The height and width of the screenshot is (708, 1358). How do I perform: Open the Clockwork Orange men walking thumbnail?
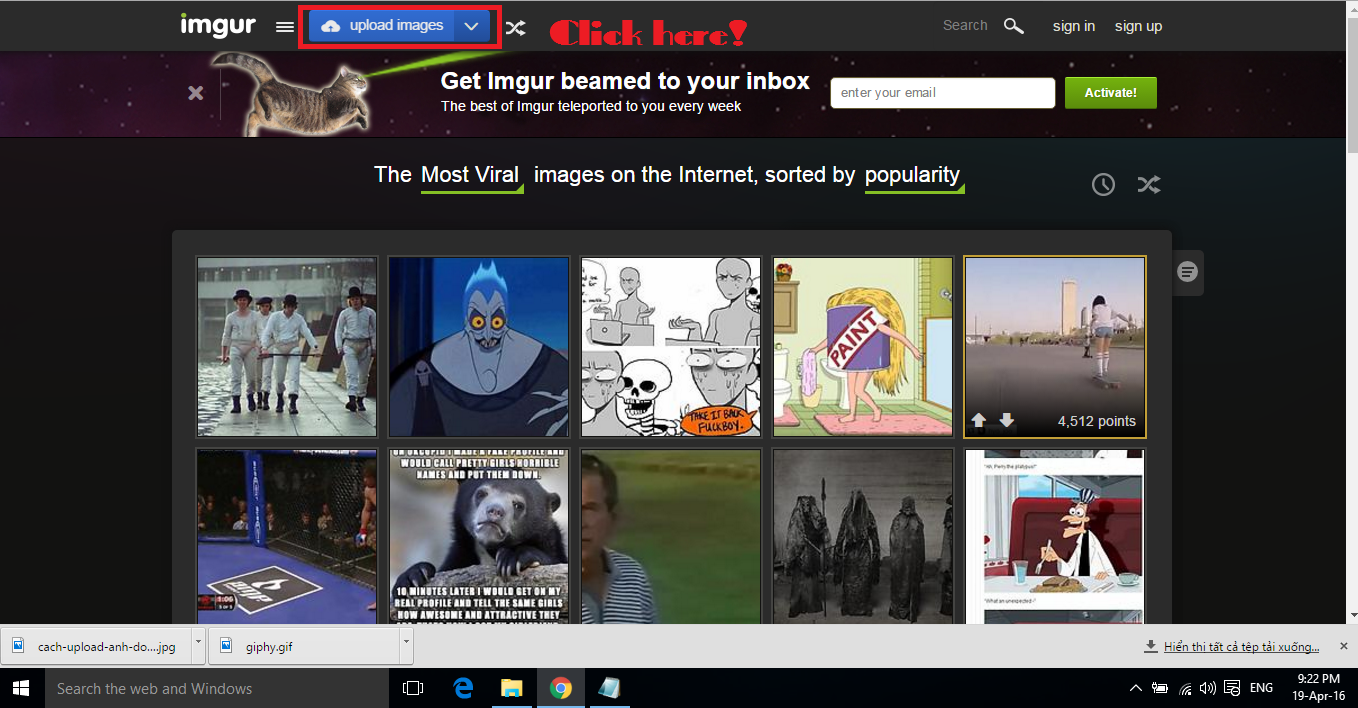point(287,347)
